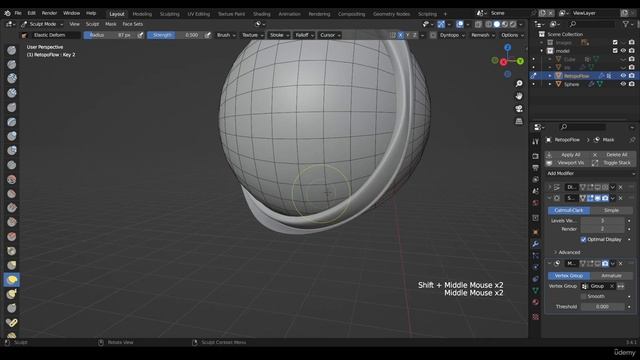Open the Sculpt Mode dropdown

[x=43, y=24]
